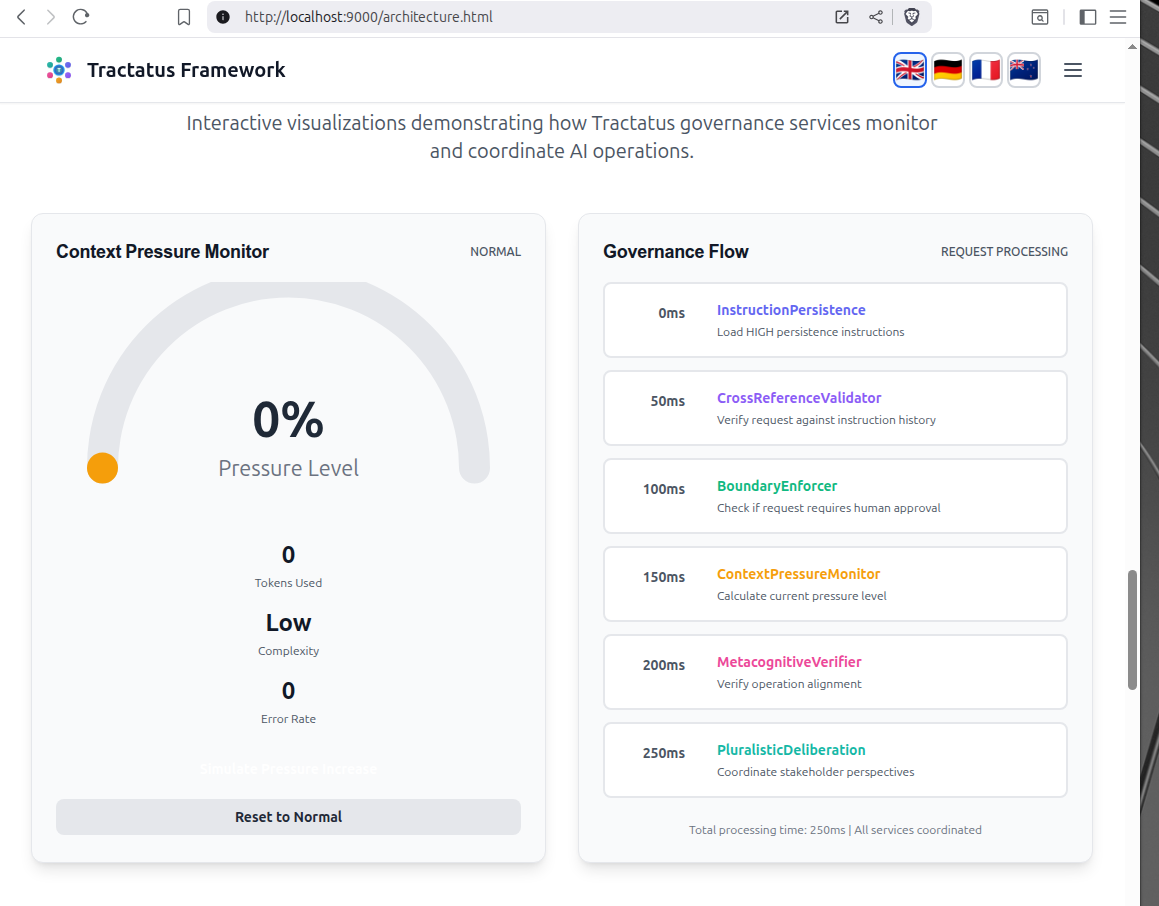Bookmark this page using the bookmark icon
Image resolution: width=1159 pixels, height=906 pixels.
point(184,17)
